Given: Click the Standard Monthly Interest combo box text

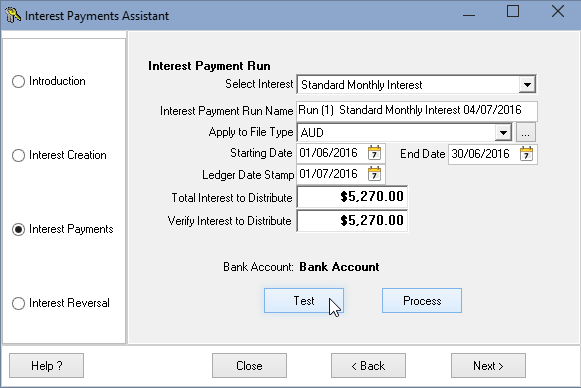Looking at the screenshot, I should coord(362,85).
